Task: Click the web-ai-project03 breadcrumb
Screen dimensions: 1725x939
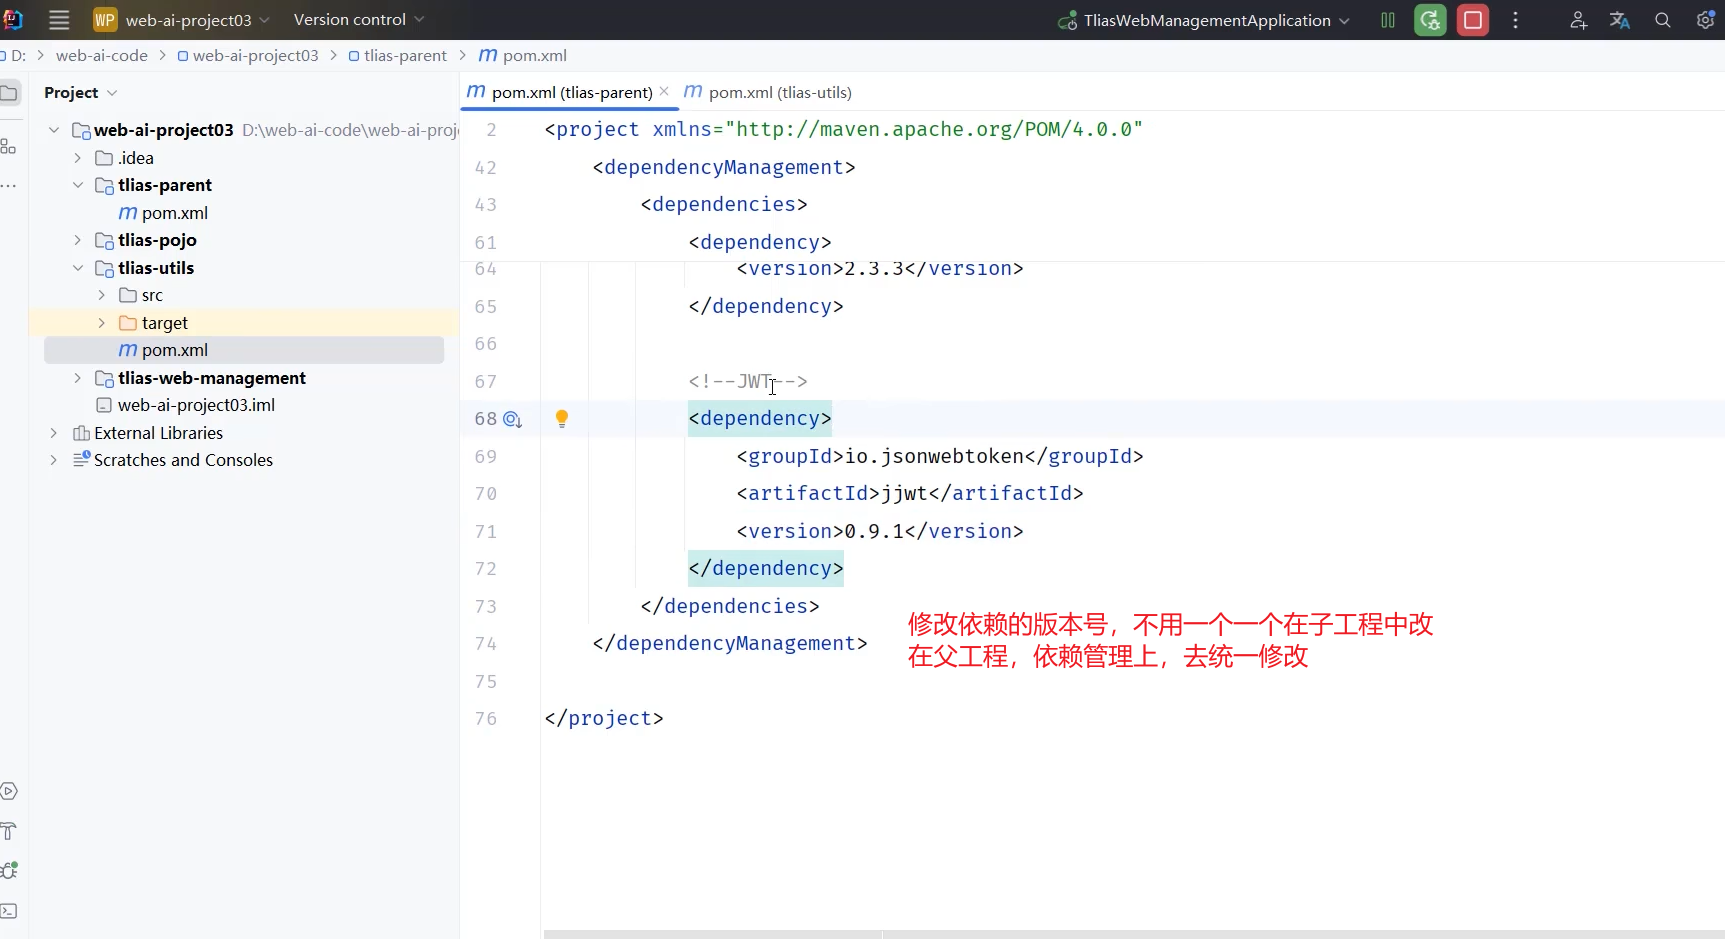Action: click(247, 56)
